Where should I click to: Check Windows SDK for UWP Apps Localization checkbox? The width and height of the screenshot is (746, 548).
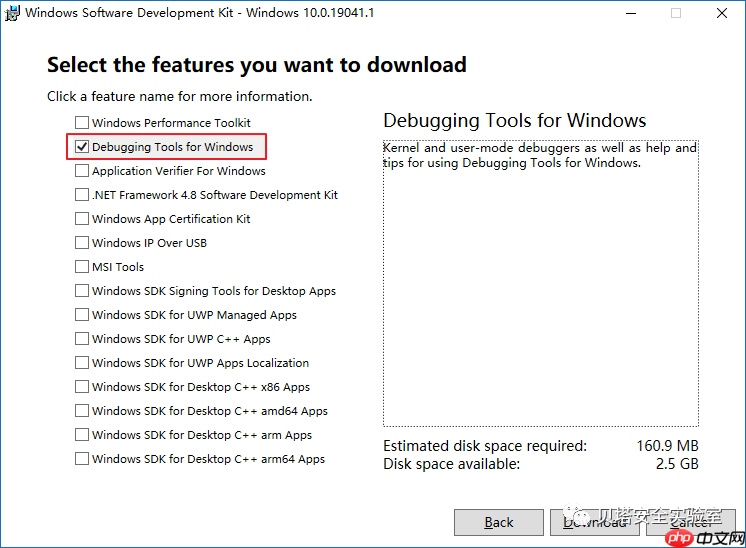pyautogui.click(x=82, y=362)
